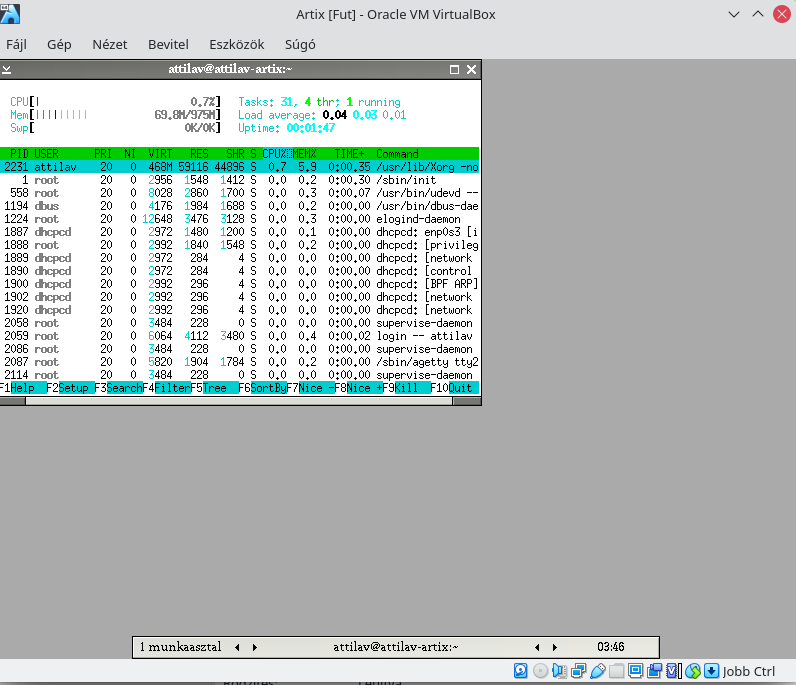The width and height of the screenshot is (796, 685).
Task: Select next window with taskbar right arrow
Action: 555,647
